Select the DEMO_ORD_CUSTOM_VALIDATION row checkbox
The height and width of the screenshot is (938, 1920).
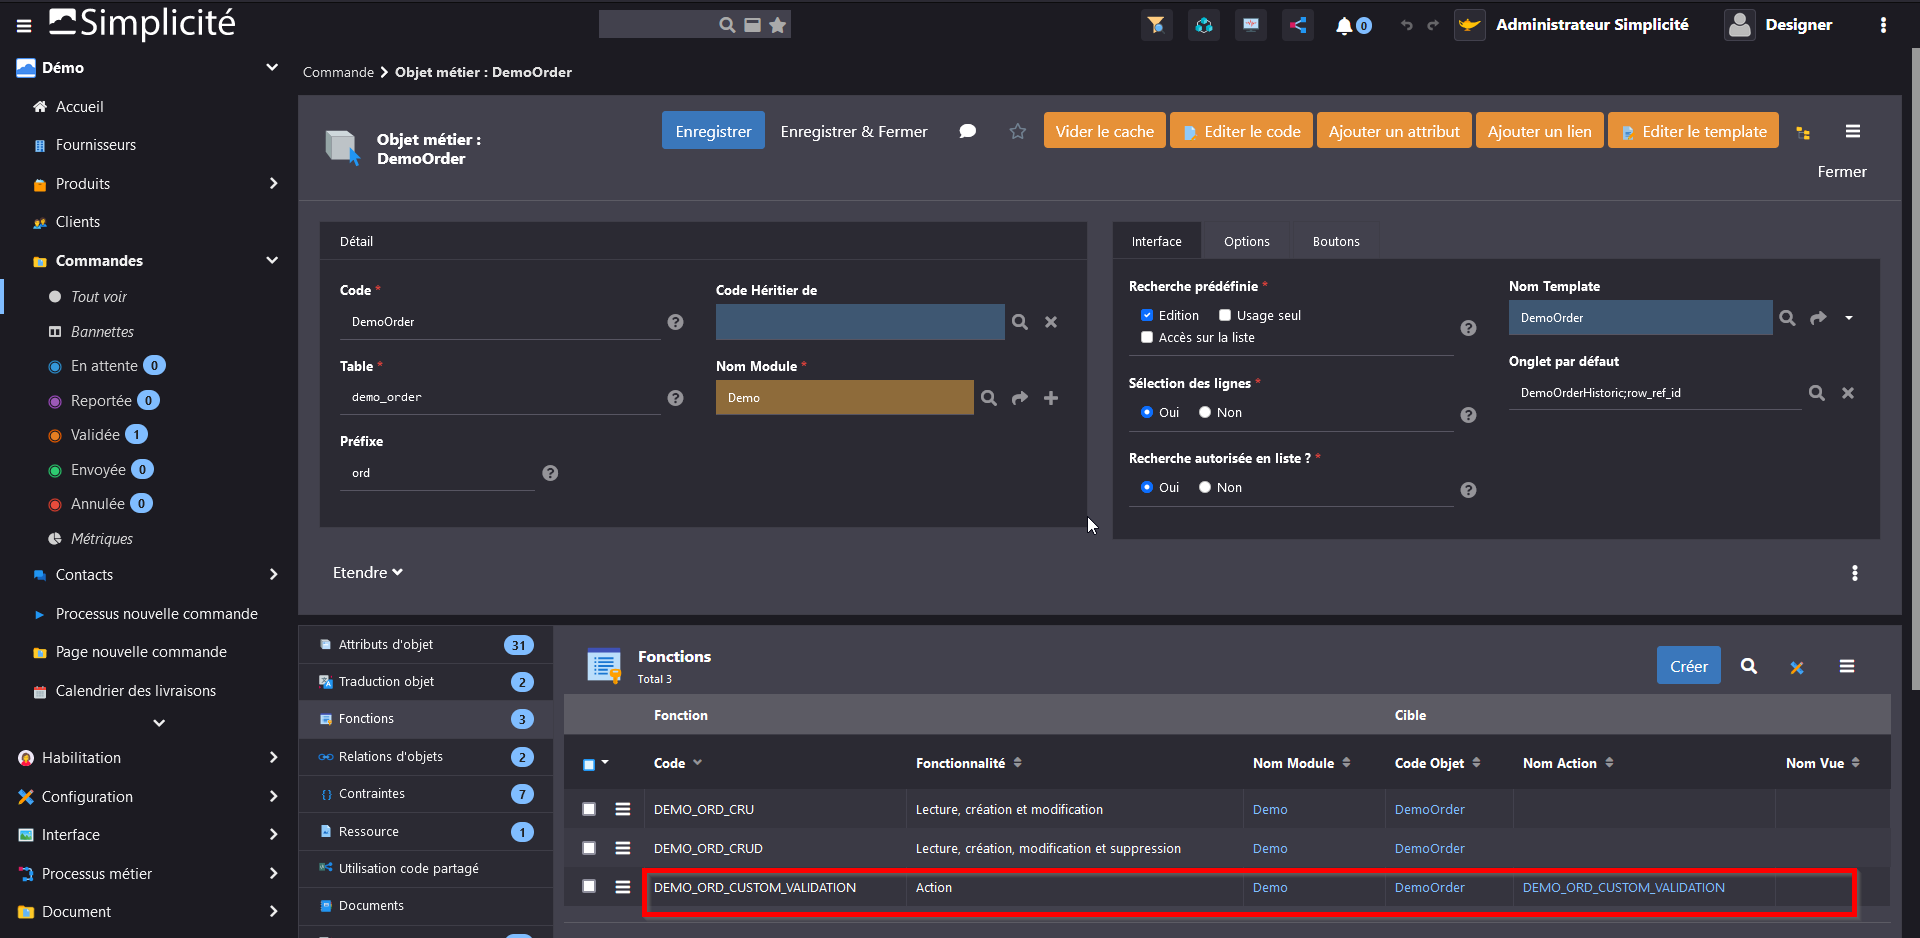click(x=589, y=886)
